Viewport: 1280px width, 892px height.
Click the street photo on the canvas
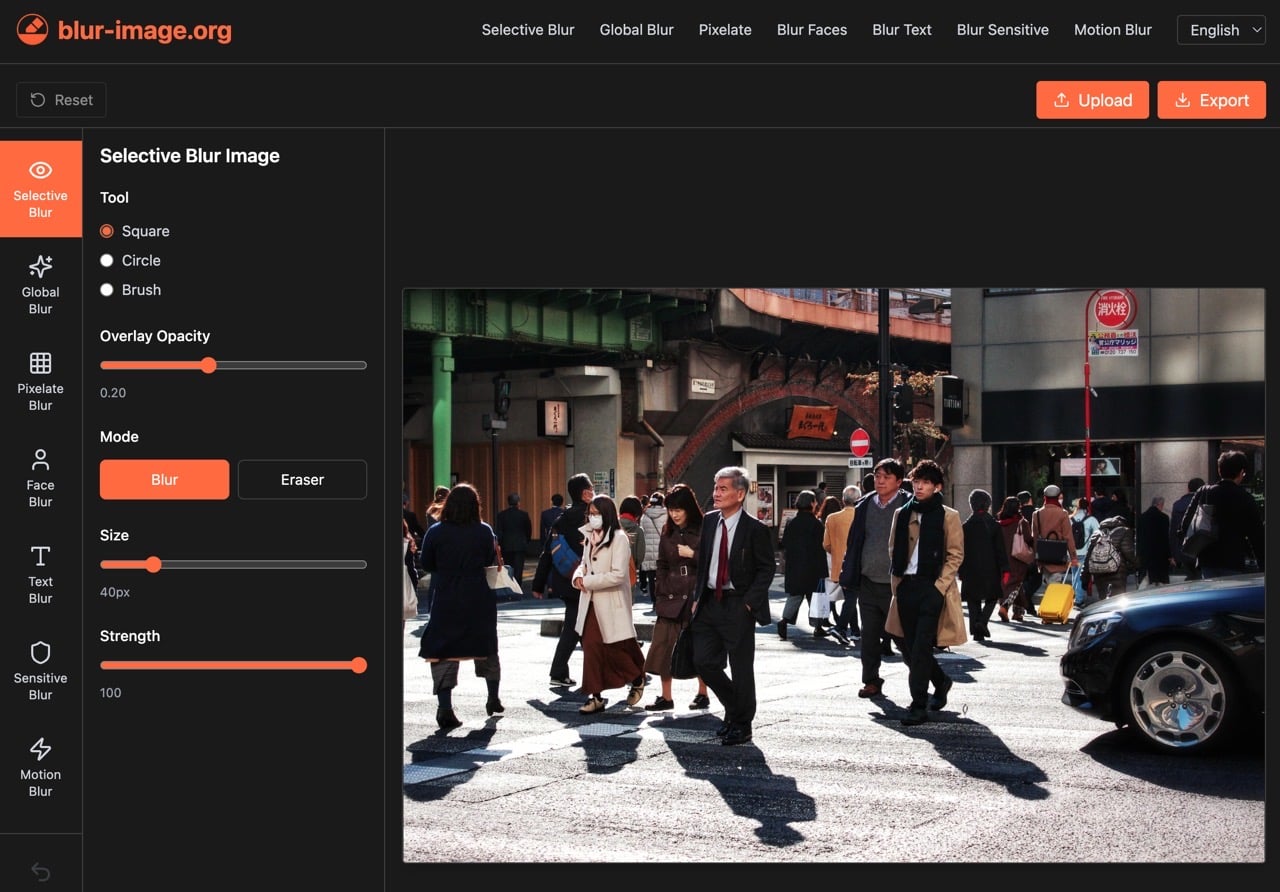click(834, 575)
